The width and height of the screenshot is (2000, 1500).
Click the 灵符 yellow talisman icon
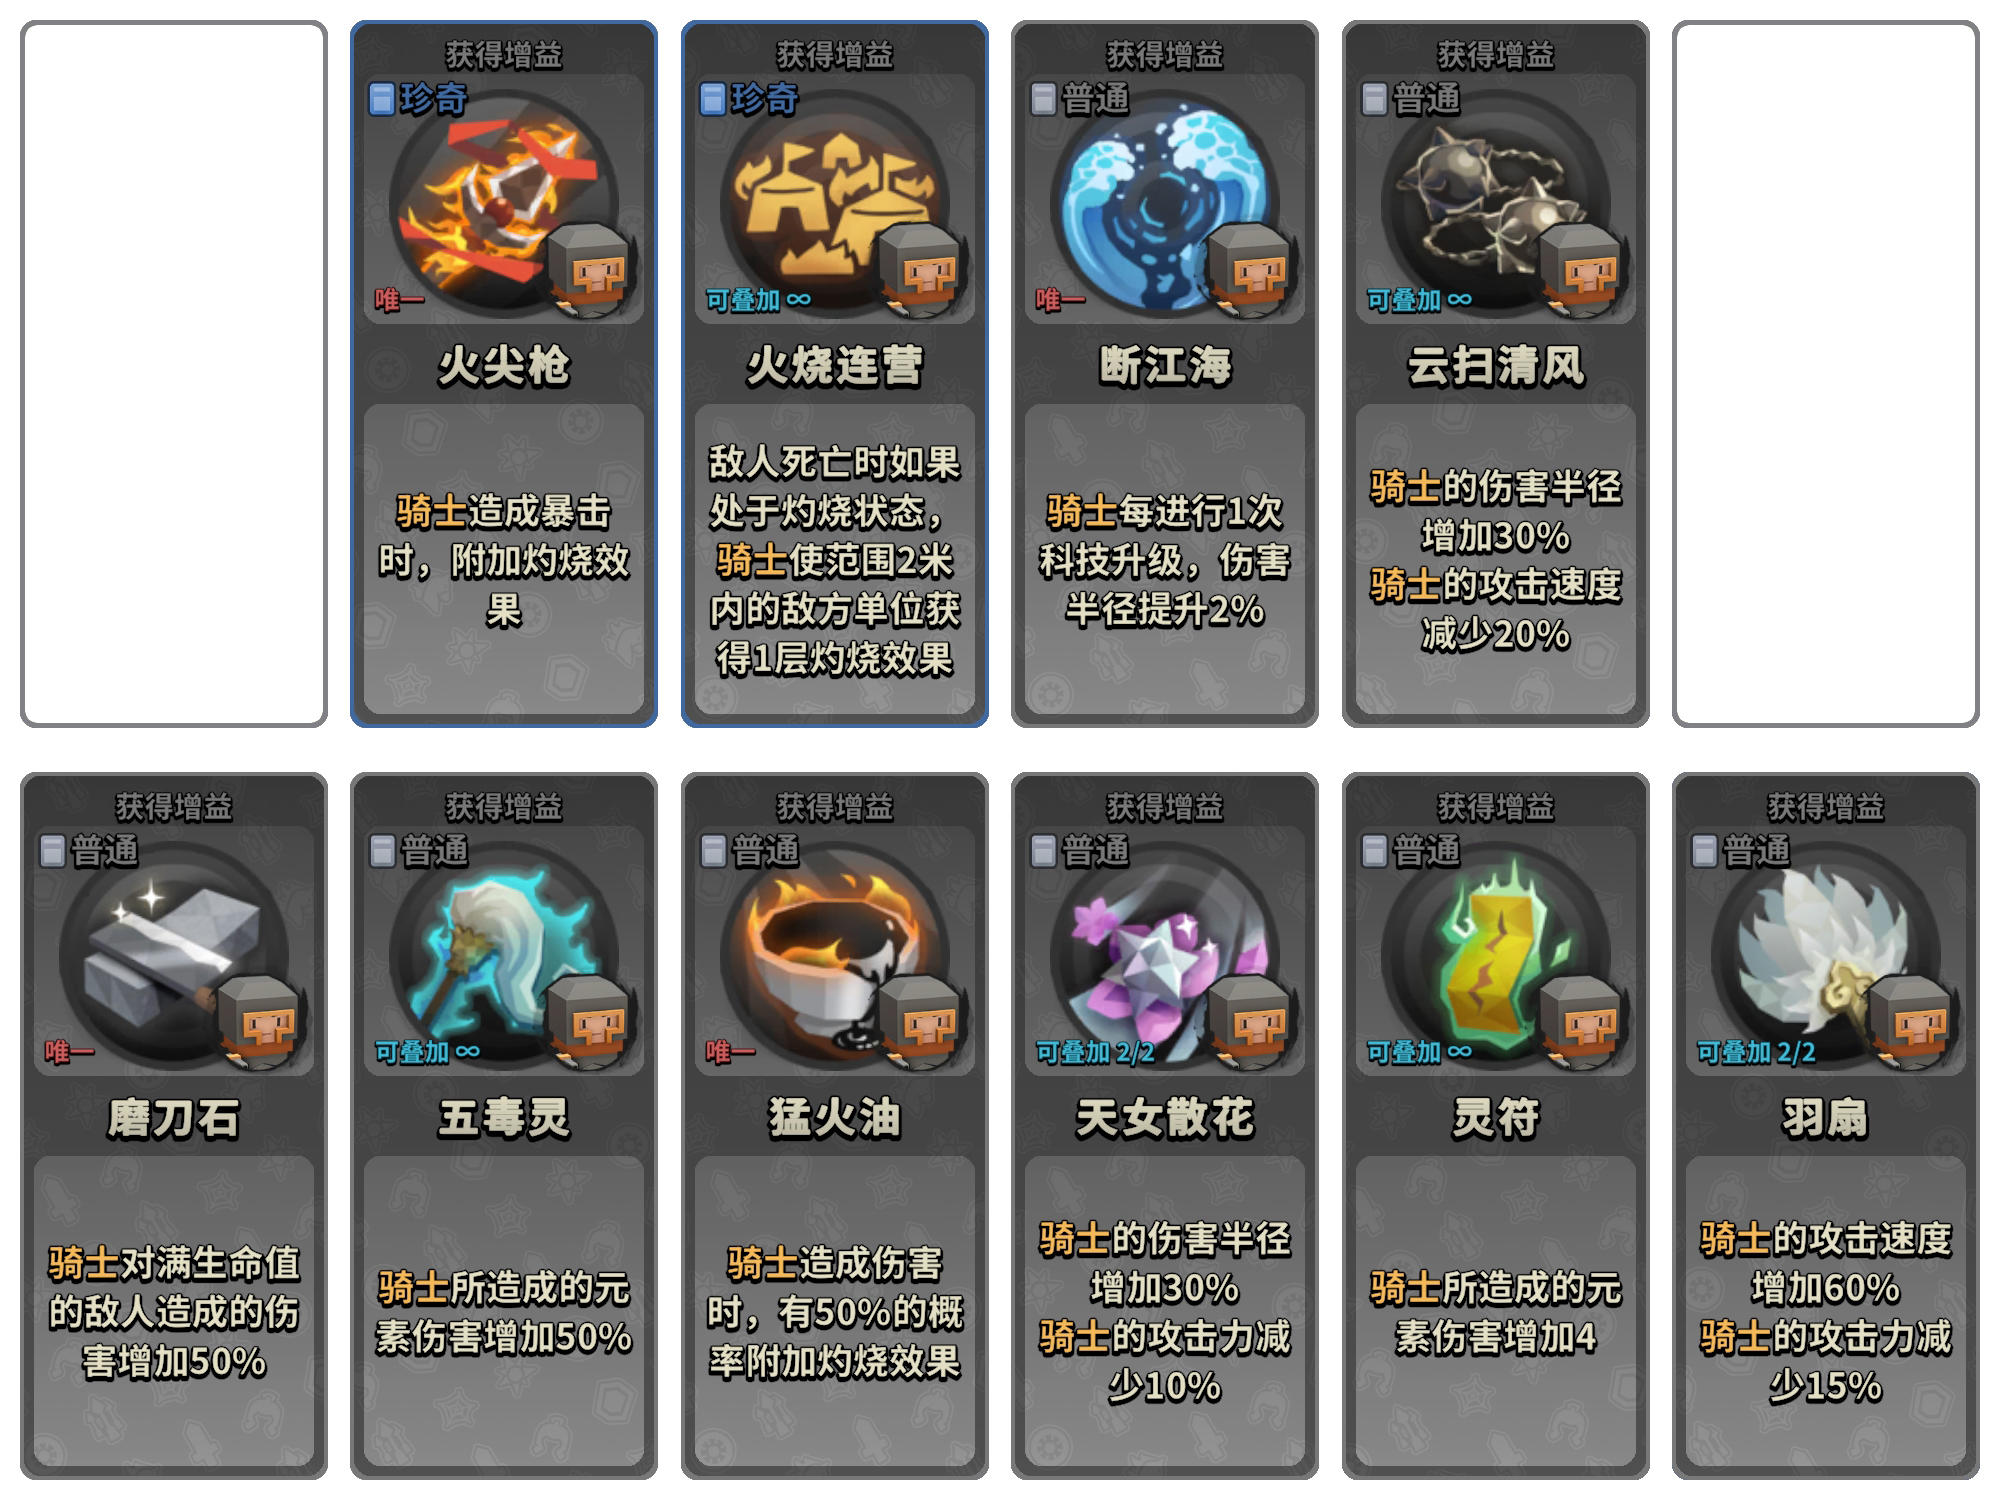(x=1496, y=955)
